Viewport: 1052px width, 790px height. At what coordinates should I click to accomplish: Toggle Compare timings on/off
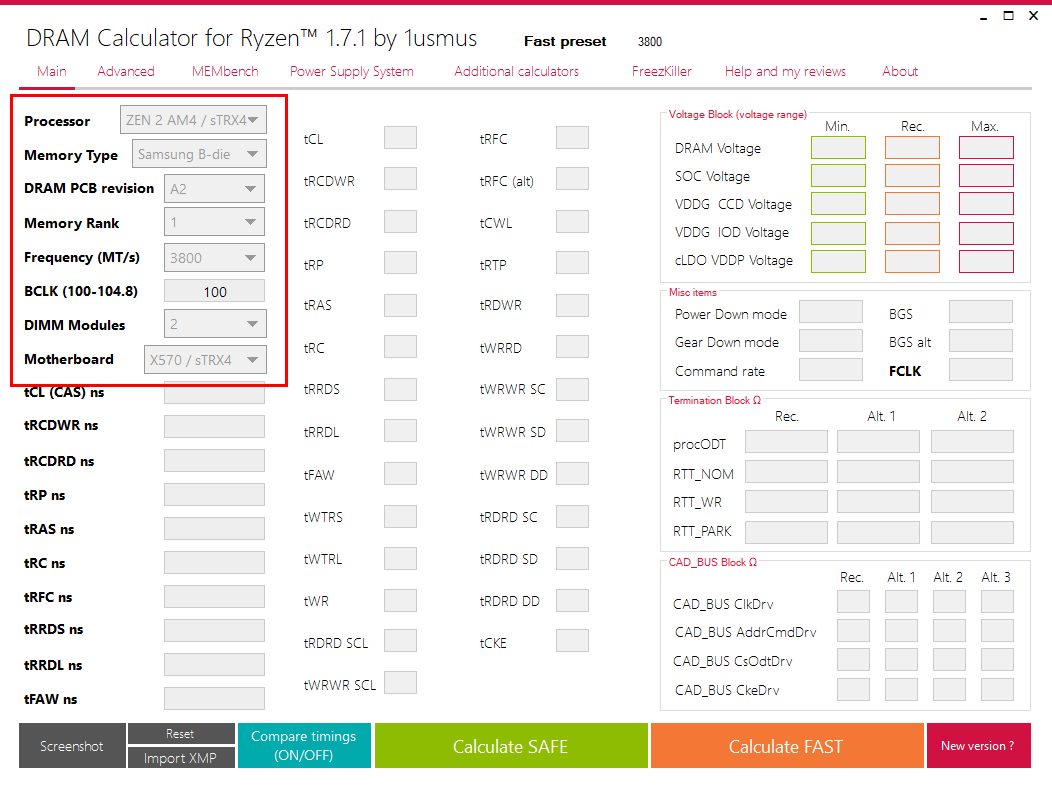[x=304, y=746]
